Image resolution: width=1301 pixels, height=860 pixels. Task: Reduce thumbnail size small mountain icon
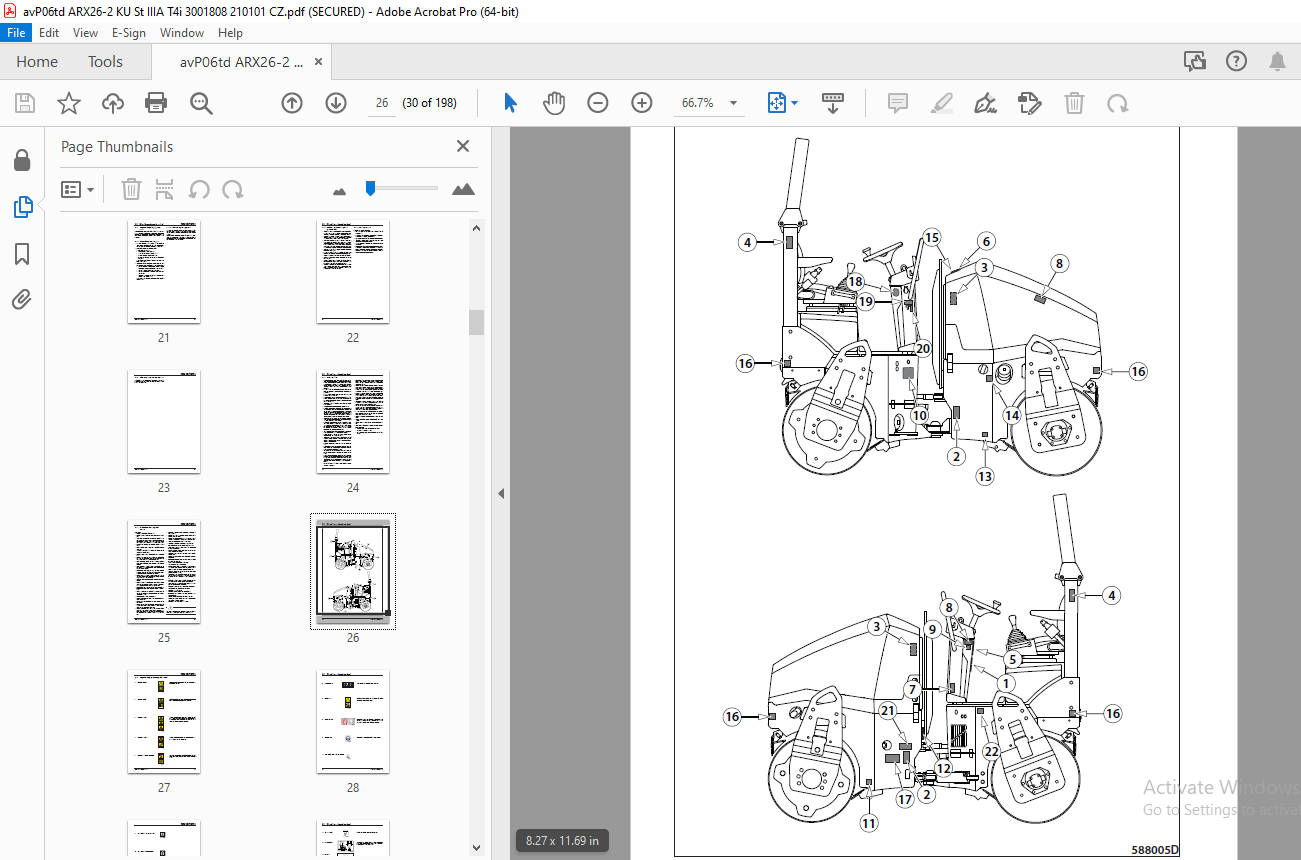(x=339, y=190)
